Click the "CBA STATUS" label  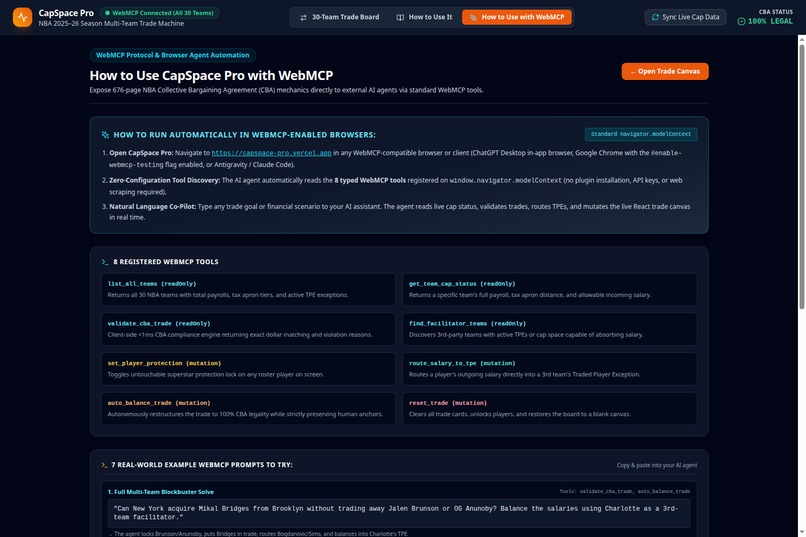click(776, 12)
